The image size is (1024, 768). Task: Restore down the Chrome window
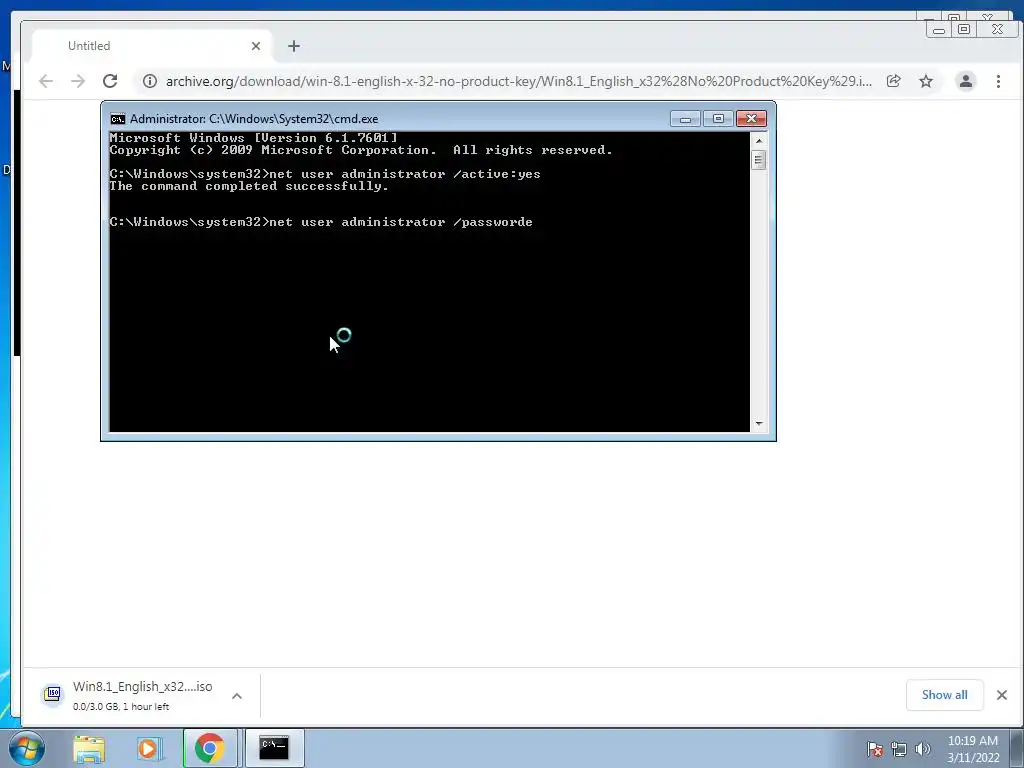pyautogui.click(x=964, y=29)
